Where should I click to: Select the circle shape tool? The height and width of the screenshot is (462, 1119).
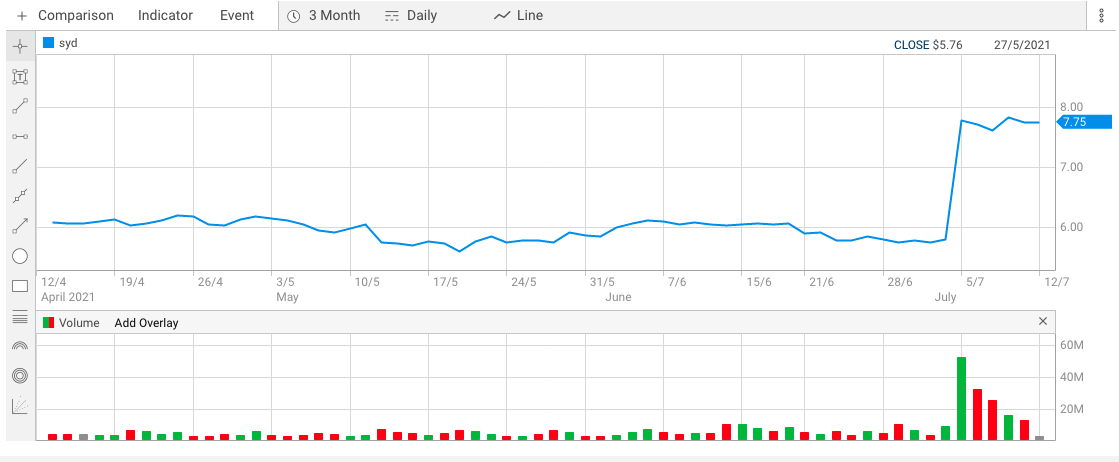tap(20, 256)
